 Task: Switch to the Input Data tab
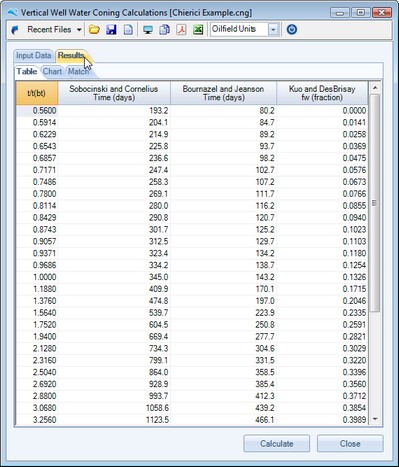click(x=34, y=55)
